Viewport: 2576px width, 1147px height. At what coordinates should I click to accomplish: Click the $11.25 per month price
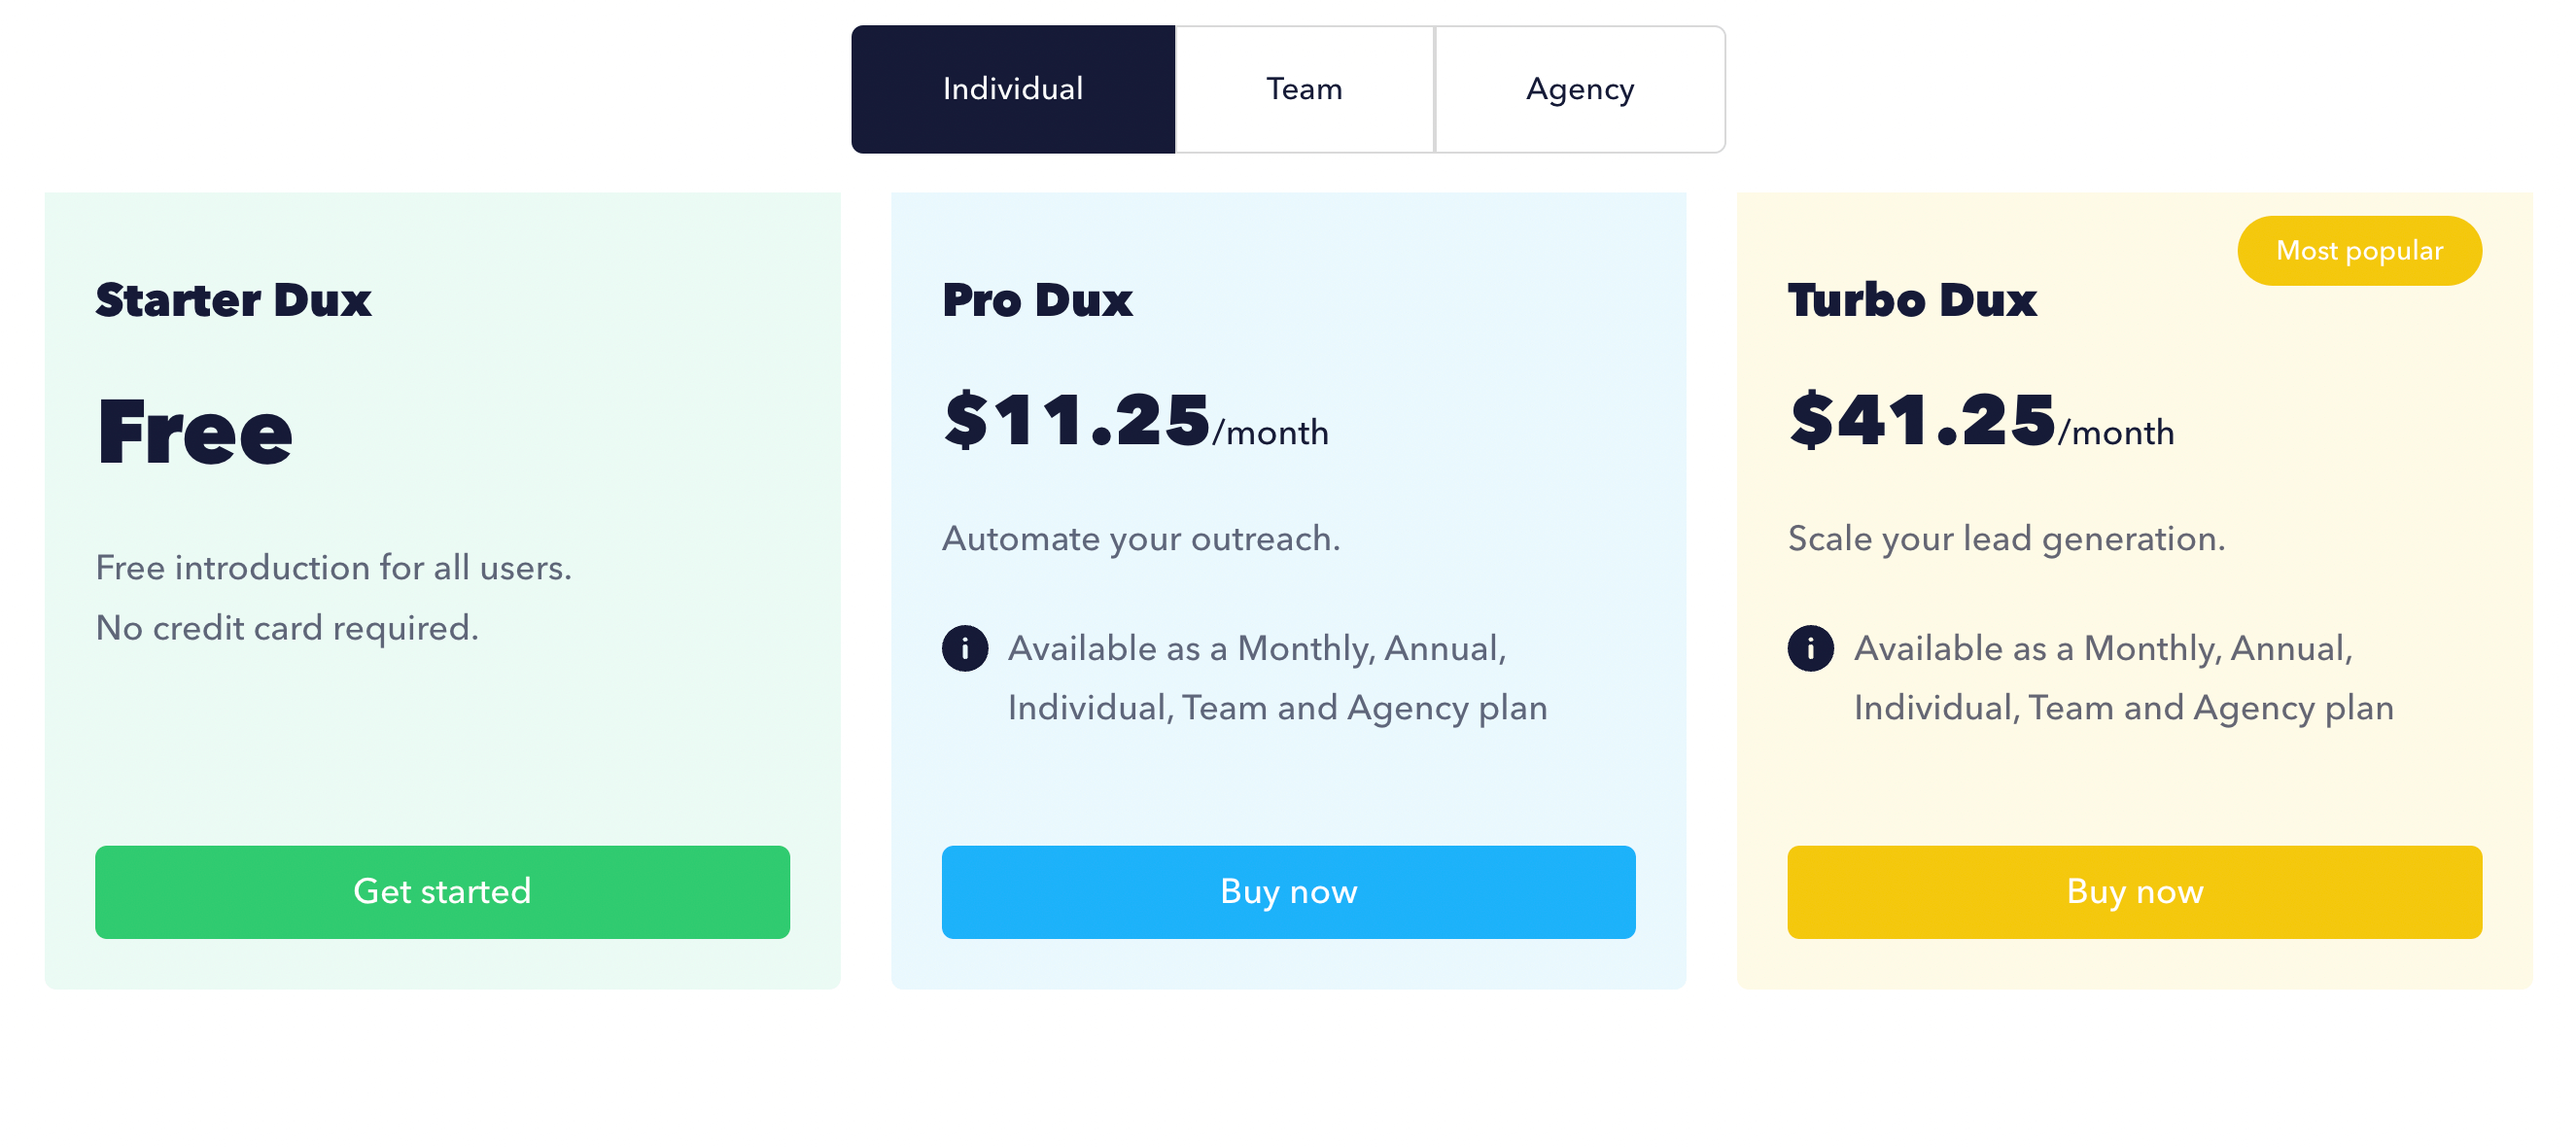[x=1134, y=422]
